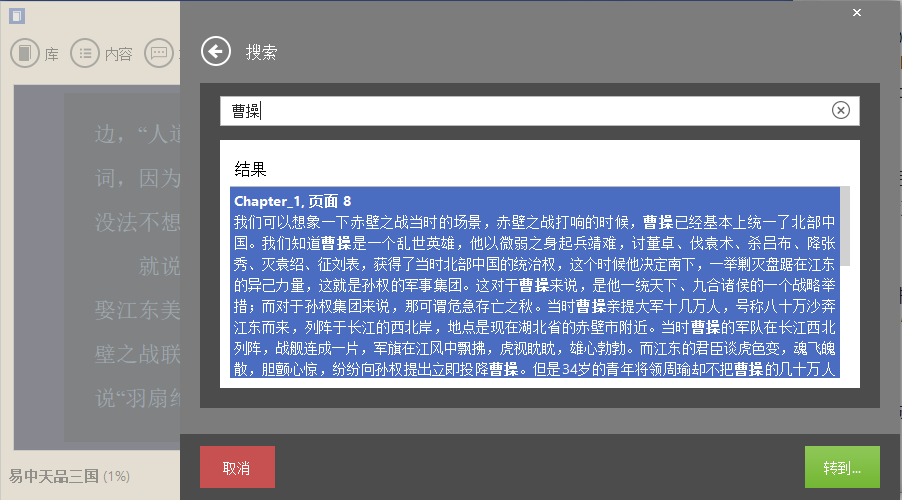Click the comments speech-bubble icon
Screen dimensions: 902x500
[159, 53]
